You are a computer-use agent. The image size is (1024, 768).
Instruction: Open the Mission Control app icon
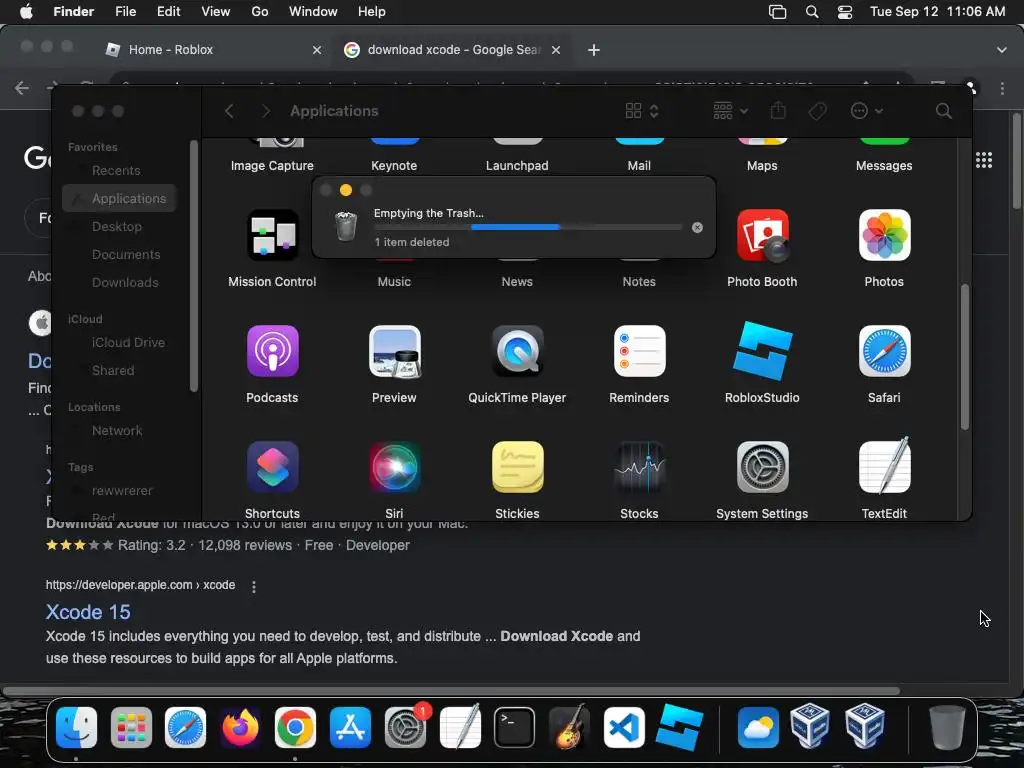272,235
